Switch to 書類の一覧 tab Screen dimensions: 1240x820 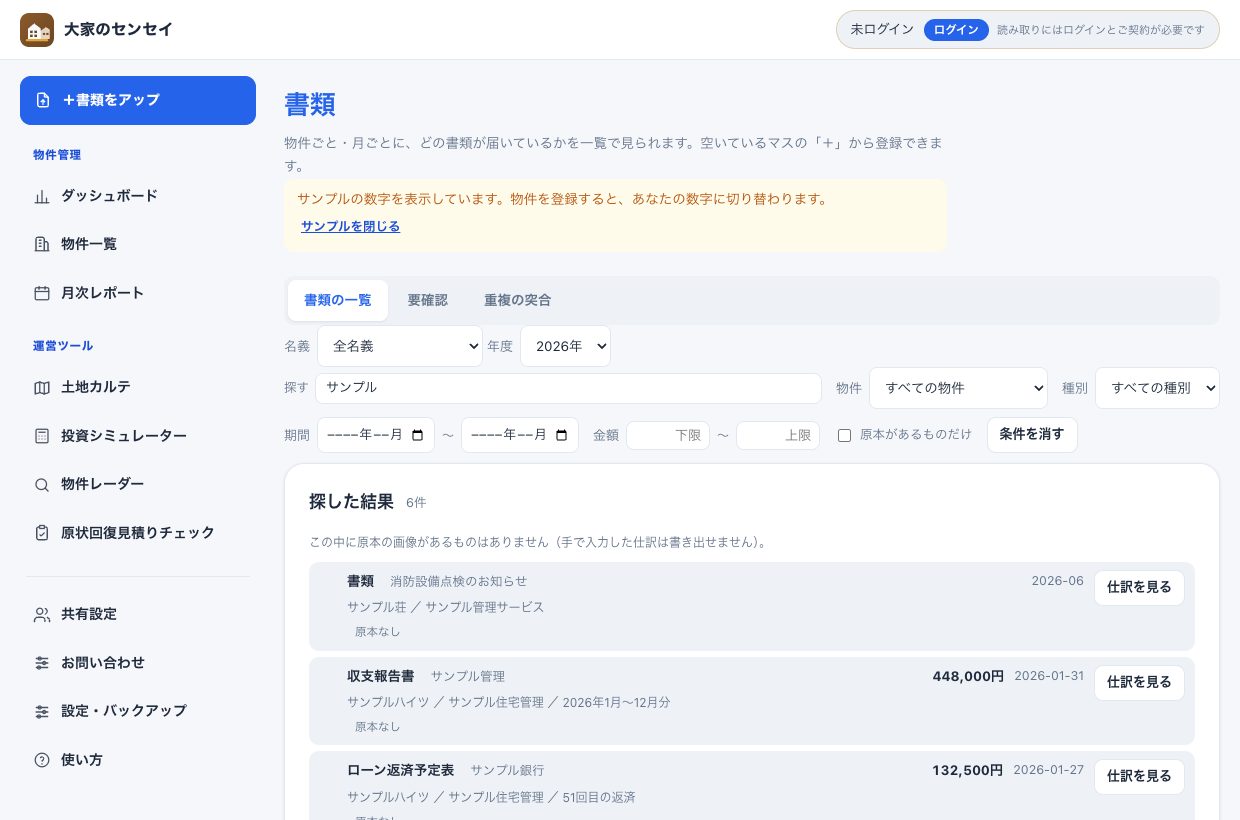coord(338,300)
